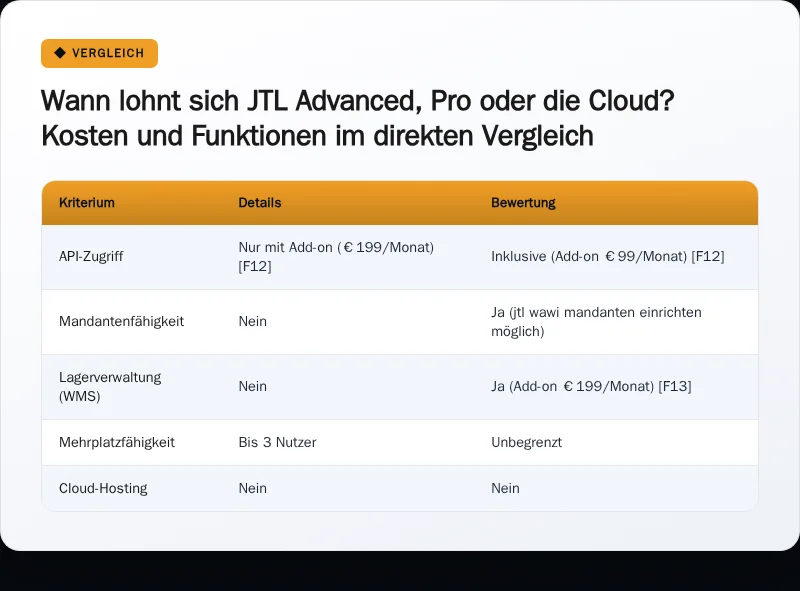This screenshot has width=800, height=591.
Task: Click the 'Lagerverwaltung (WMS)' row label
Action: point(110,386)
